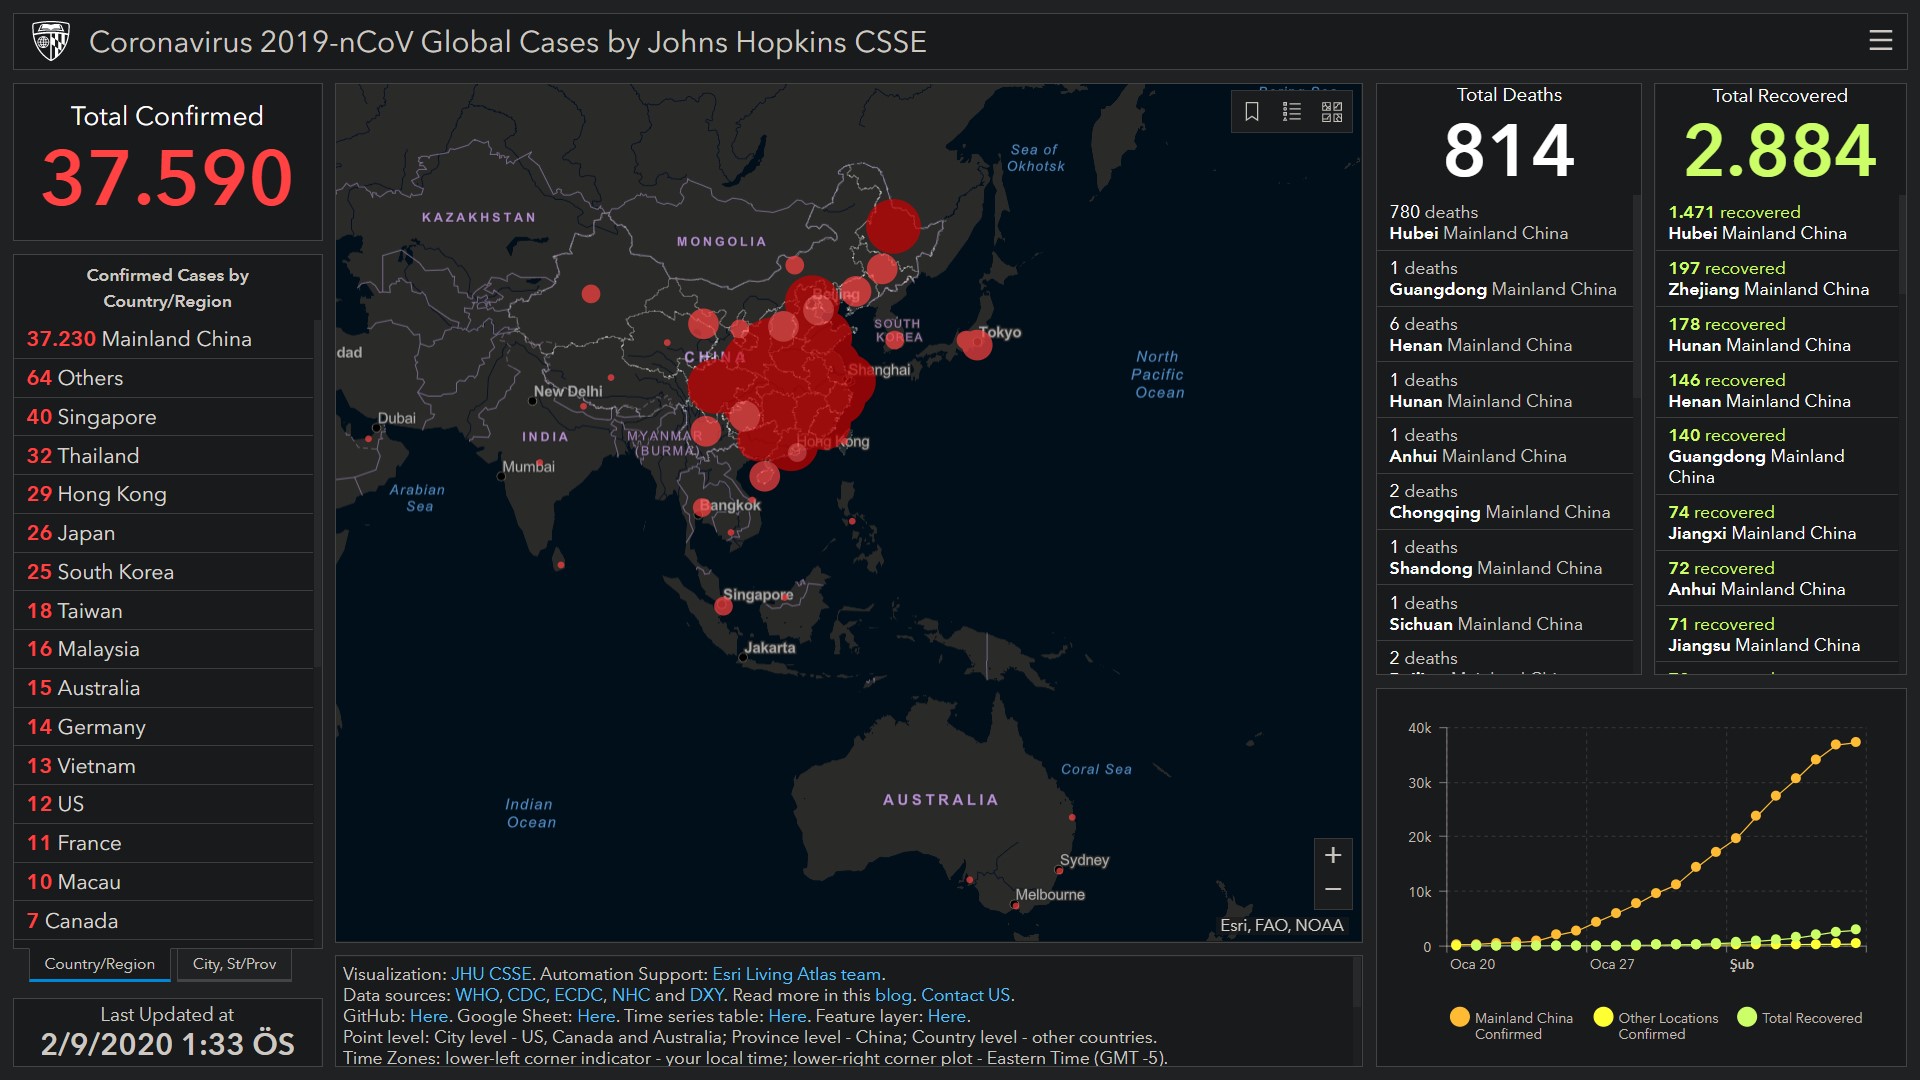Click the Singapore case circle on map

tap(723, 605)
